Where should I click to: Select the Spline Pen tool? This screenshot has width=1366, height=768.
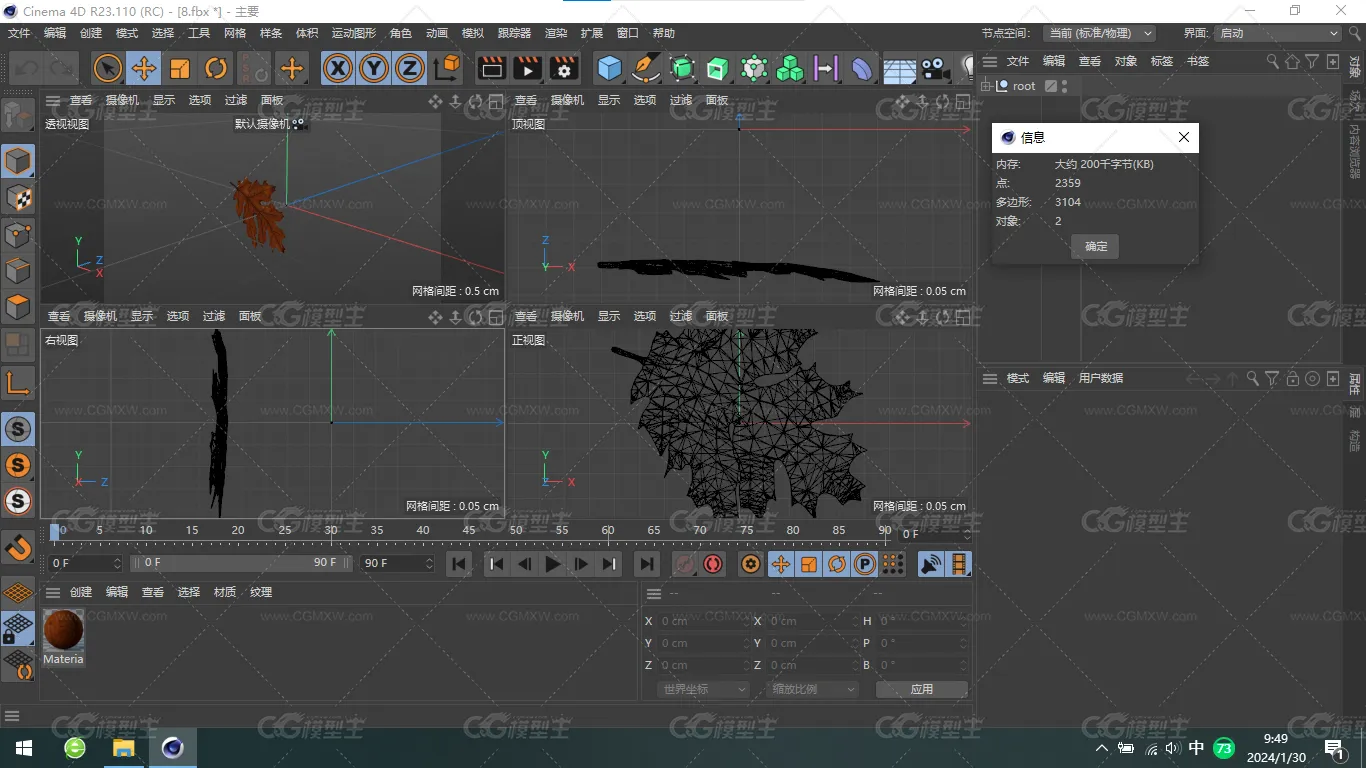646,68
